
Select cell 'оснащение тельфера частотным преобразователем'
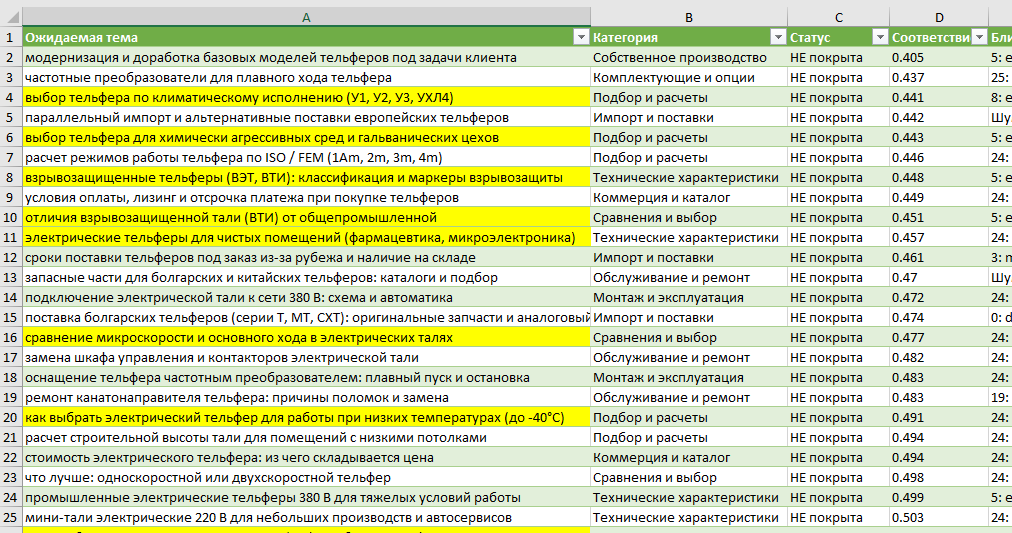(306, 377)
